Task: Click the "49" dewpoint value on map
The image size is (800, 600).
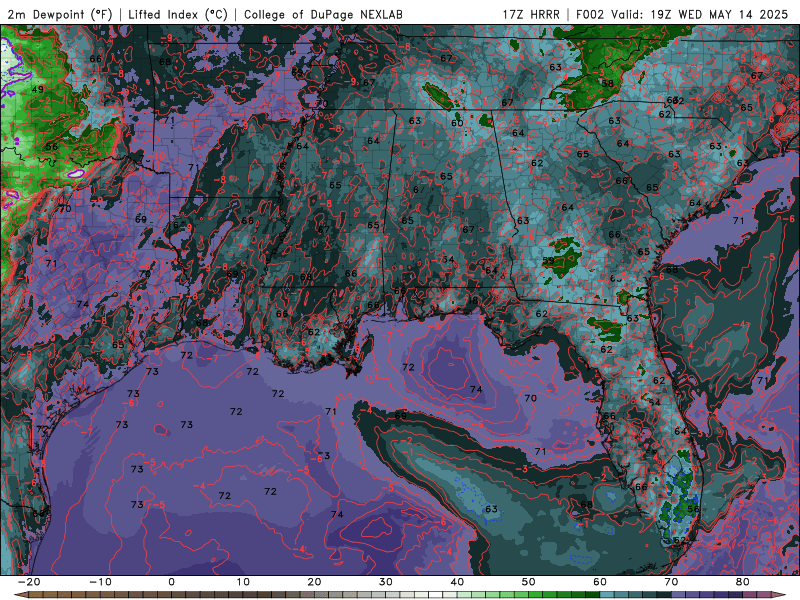Action: pos(37,89)
